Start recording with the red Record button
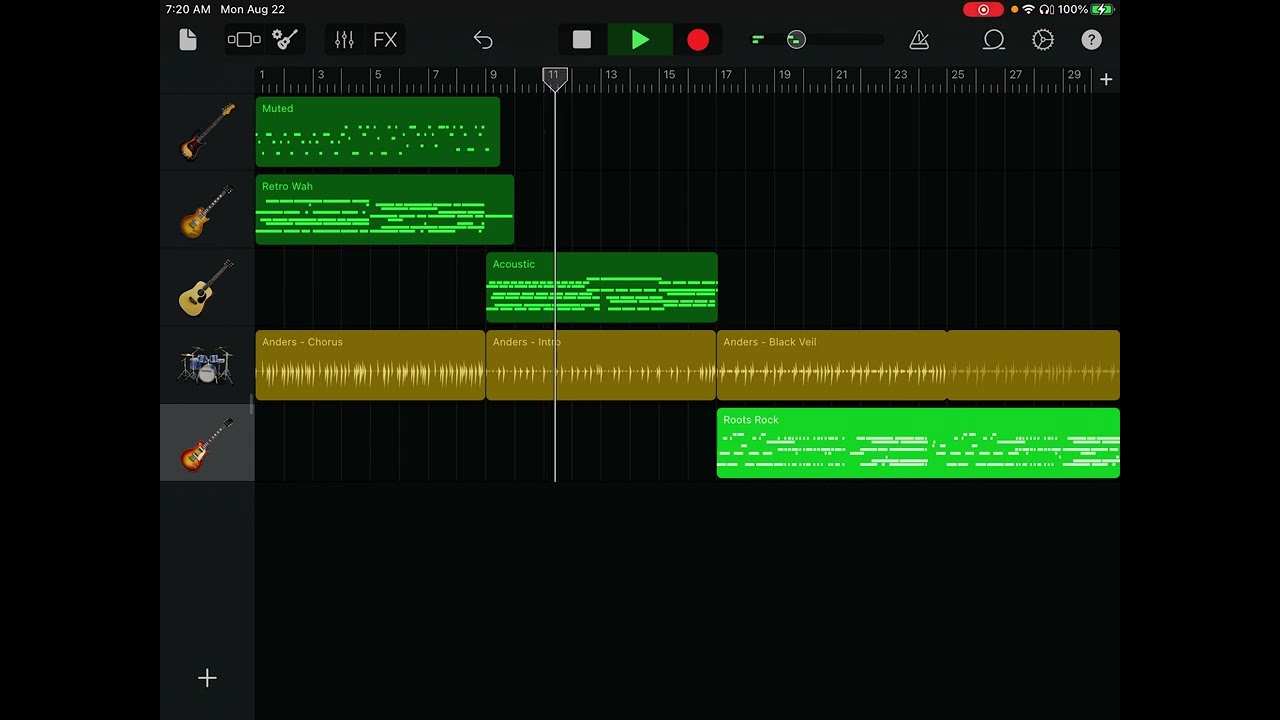 (x=698, y=40)
